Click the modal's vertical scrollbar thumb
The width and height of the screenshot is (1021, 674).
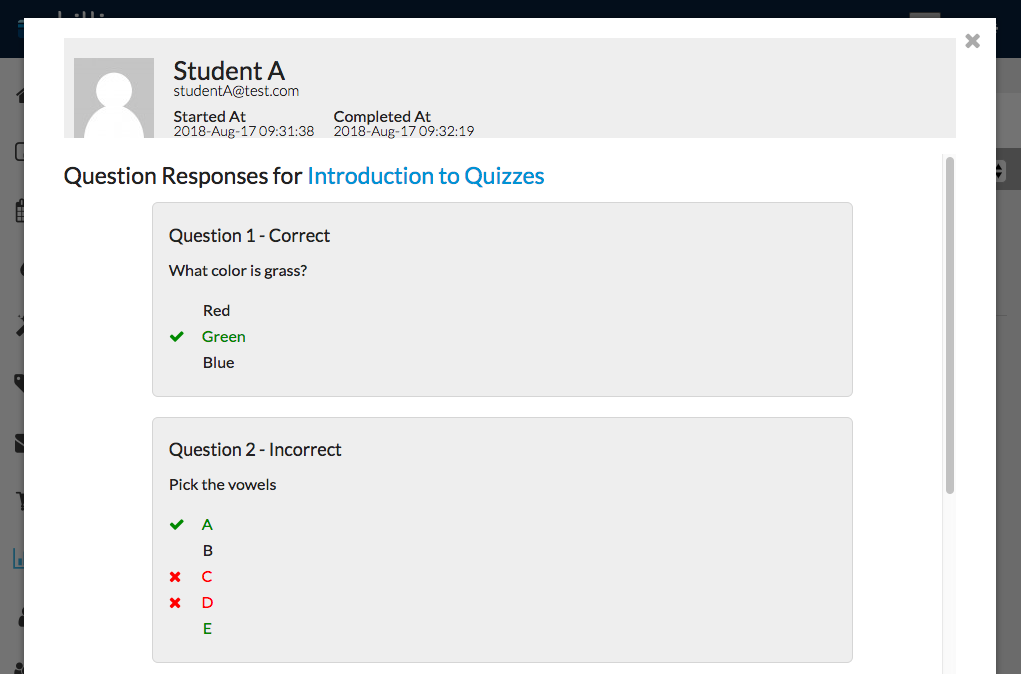point(950,325)
